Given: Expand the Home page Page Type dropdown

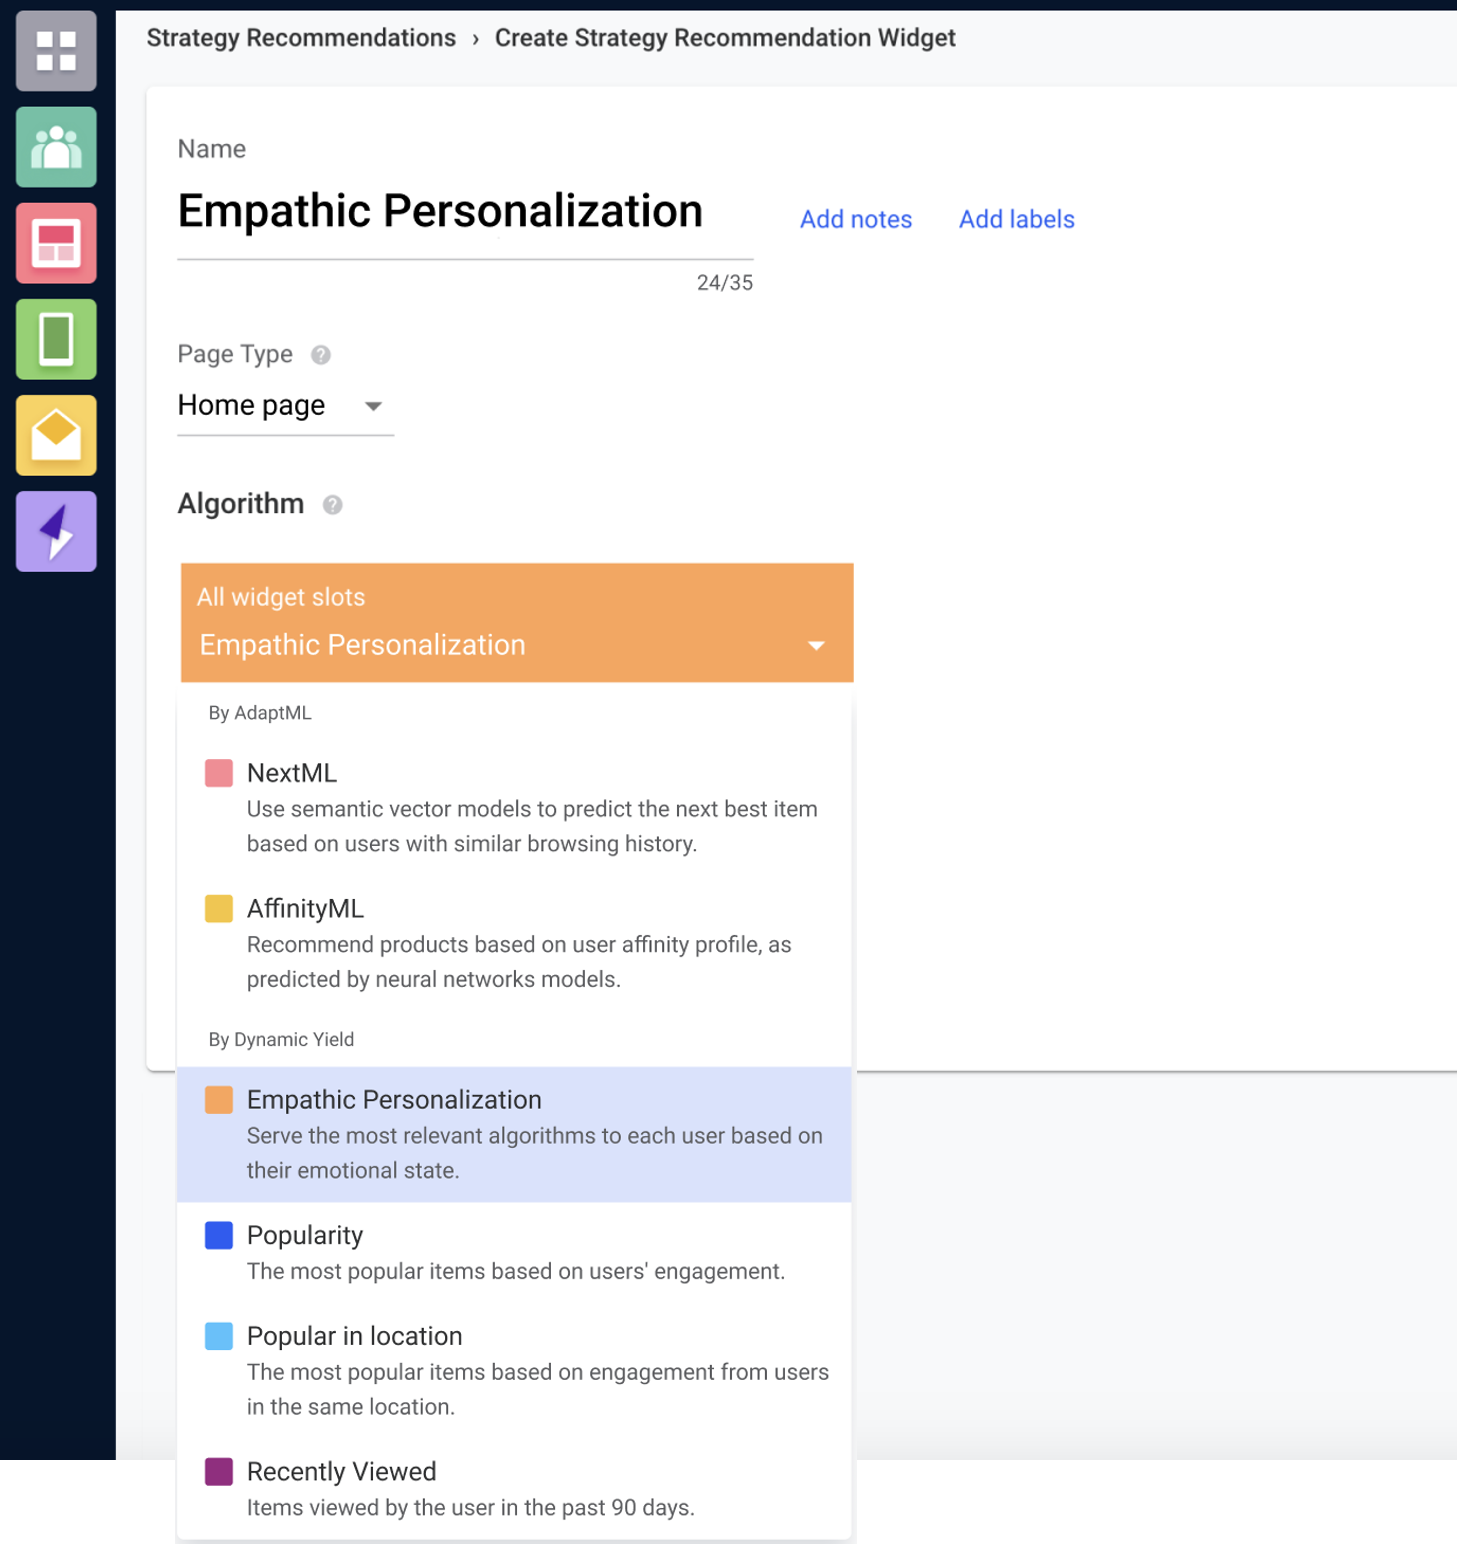Looking at the screenshot, I should [x=285, y=406].
